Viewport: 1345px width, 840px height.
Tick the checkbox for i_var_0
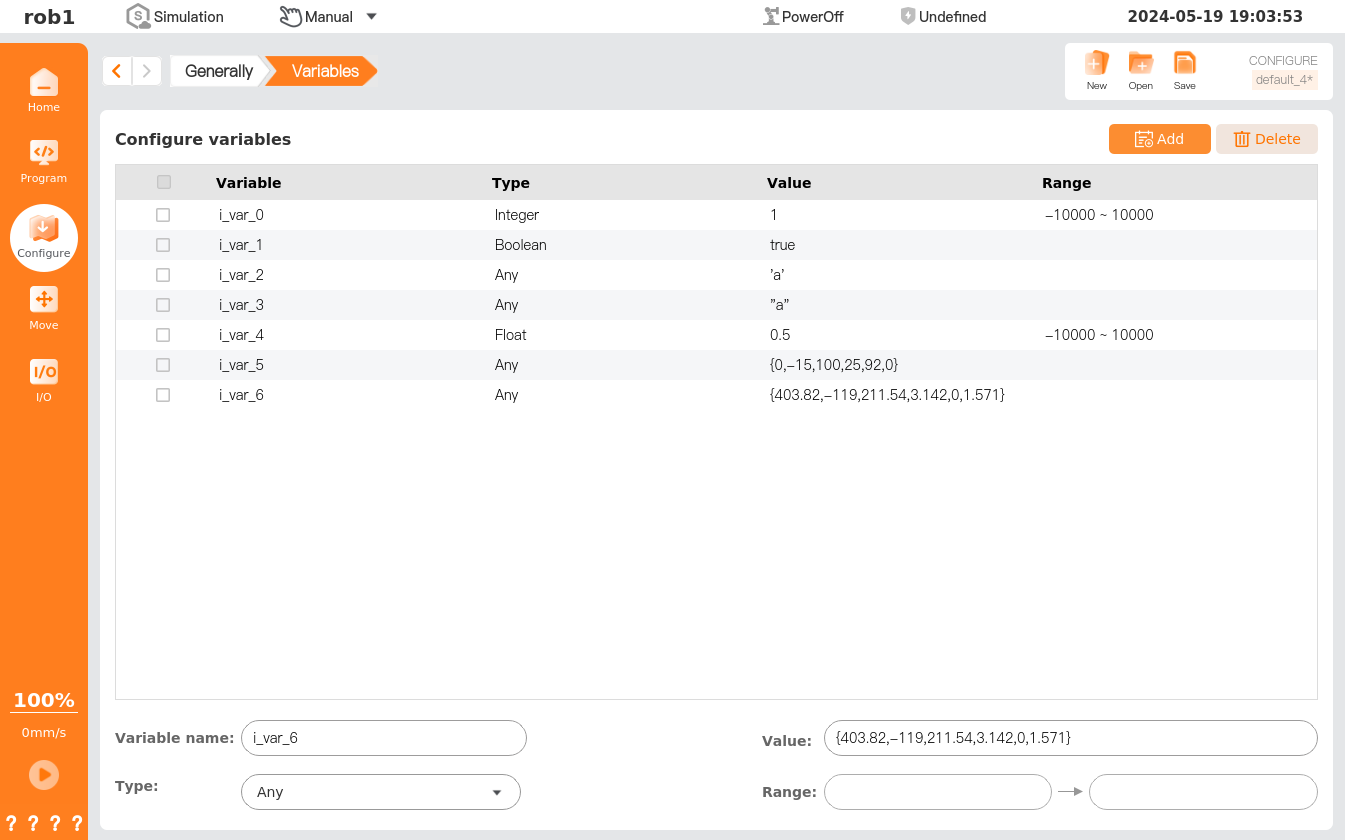pyautogui.click(x=163, y=215)
